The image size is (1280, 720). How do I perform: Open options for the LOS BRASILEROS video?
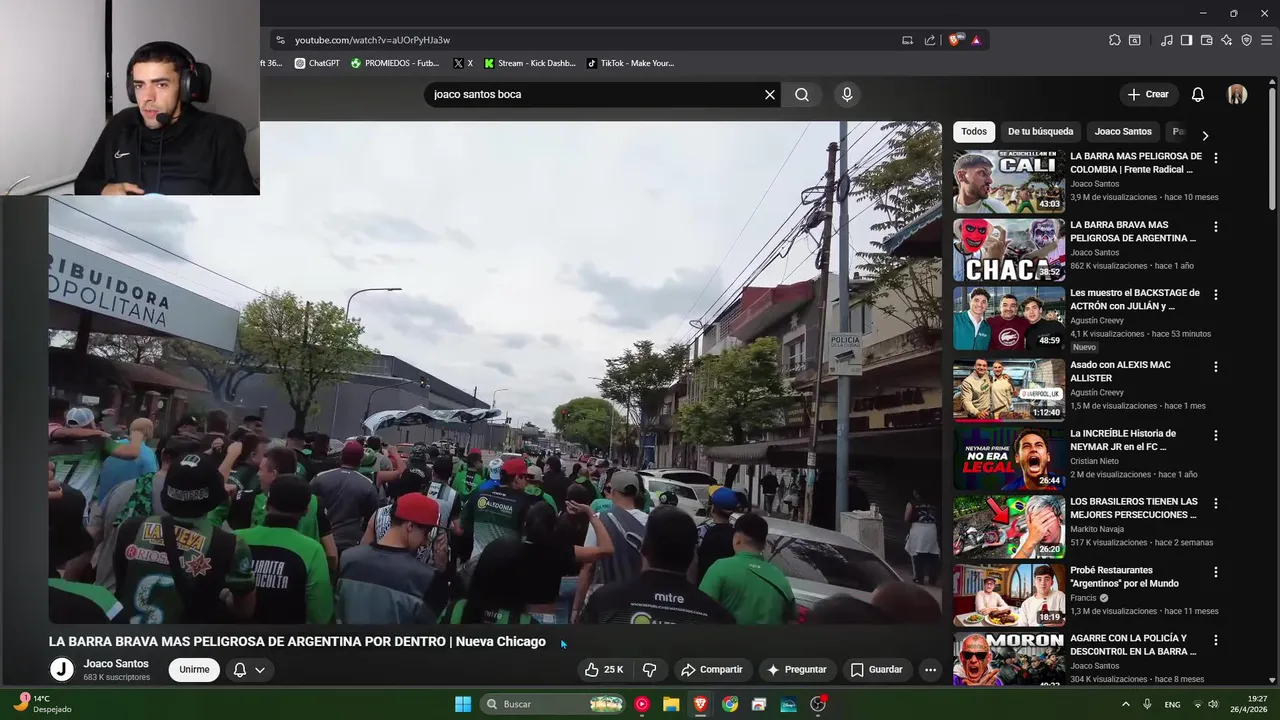[1216, 504]
